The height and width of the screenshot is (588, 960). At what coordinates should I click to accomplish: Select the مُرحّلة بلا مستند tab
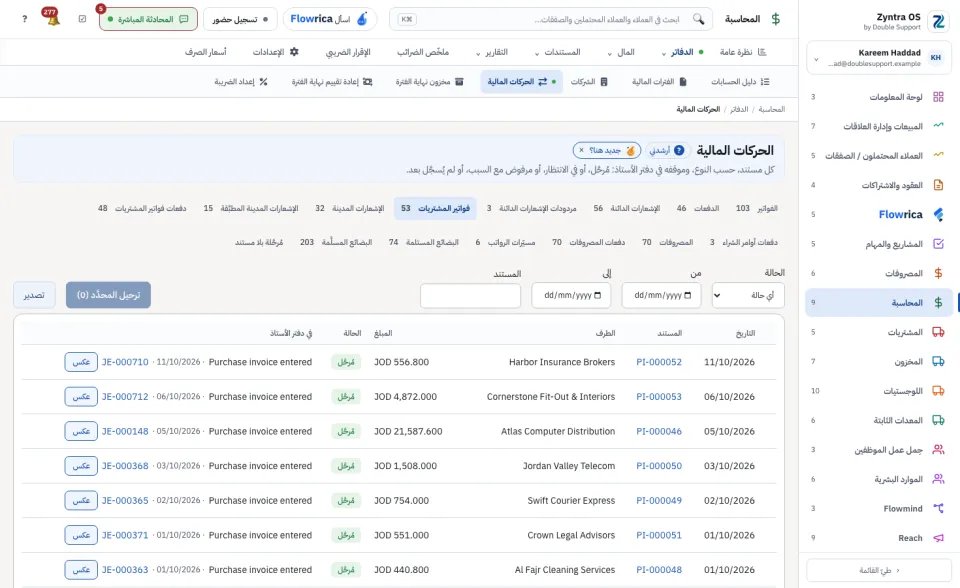[x=259, y=242]
